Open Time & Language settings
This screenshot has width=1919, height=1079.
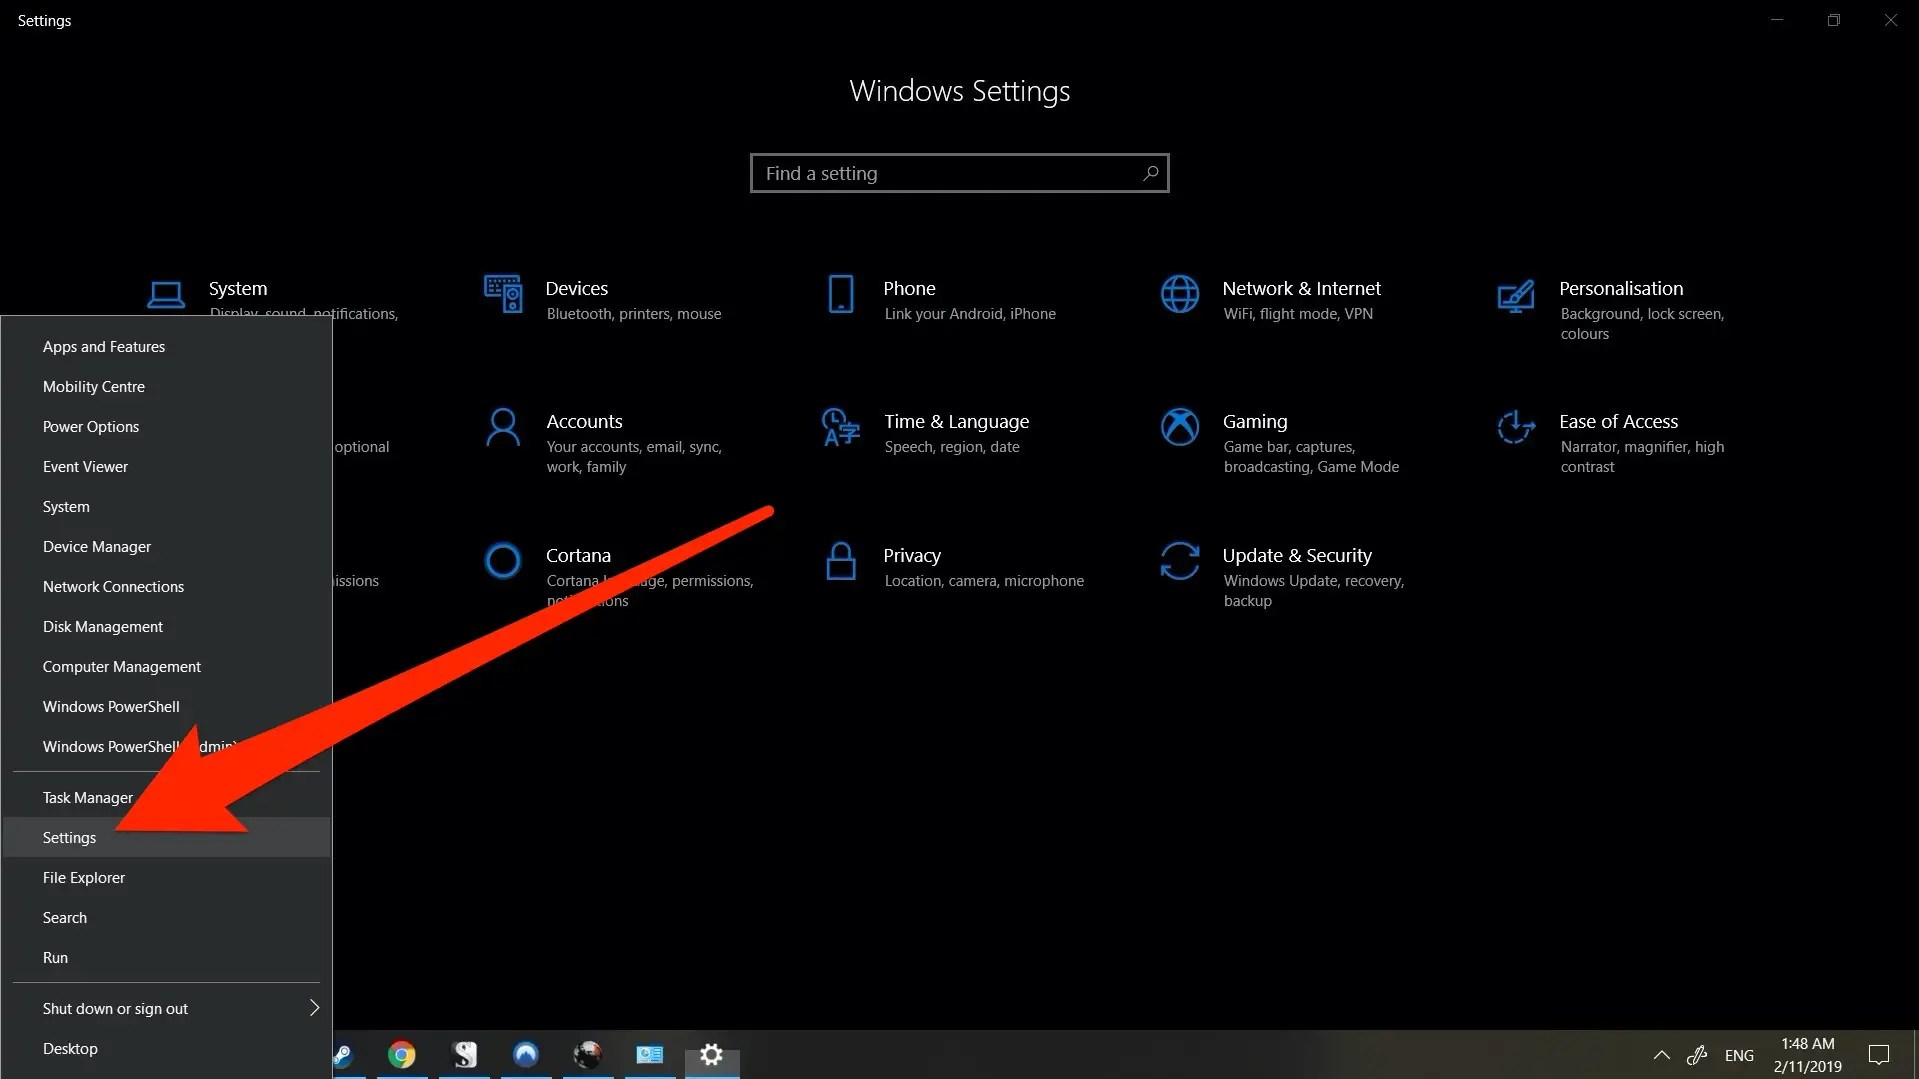point(841,428)
